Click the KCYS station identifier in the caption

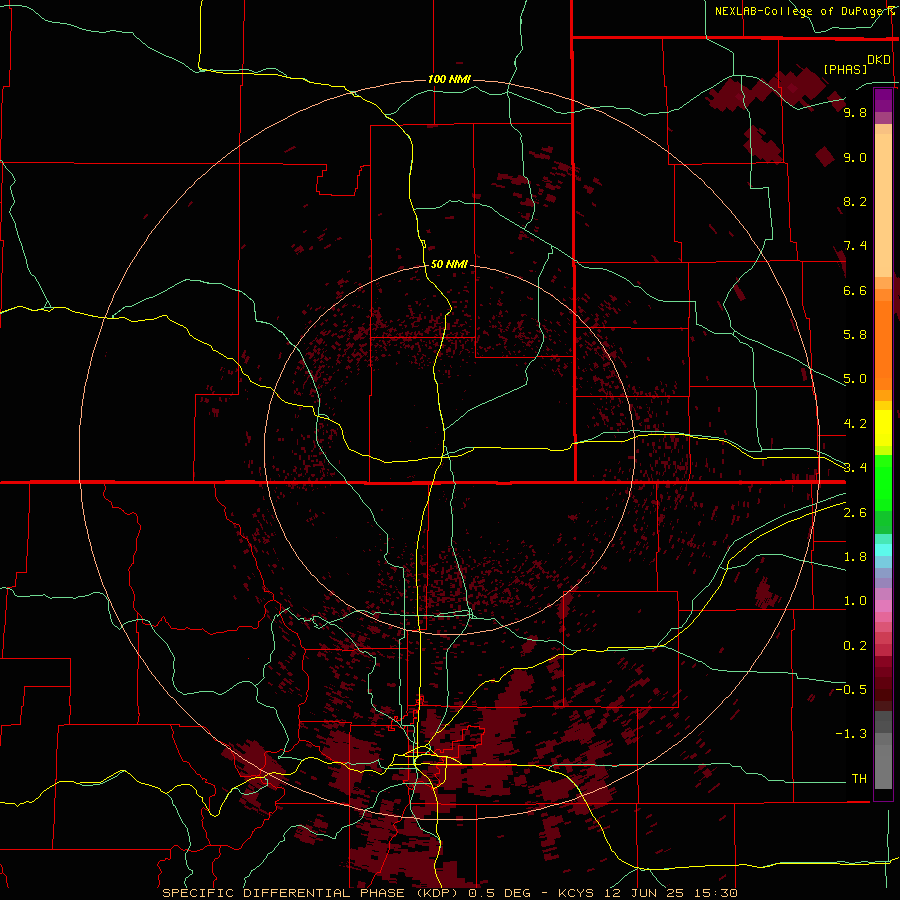(x=576, y=893)
